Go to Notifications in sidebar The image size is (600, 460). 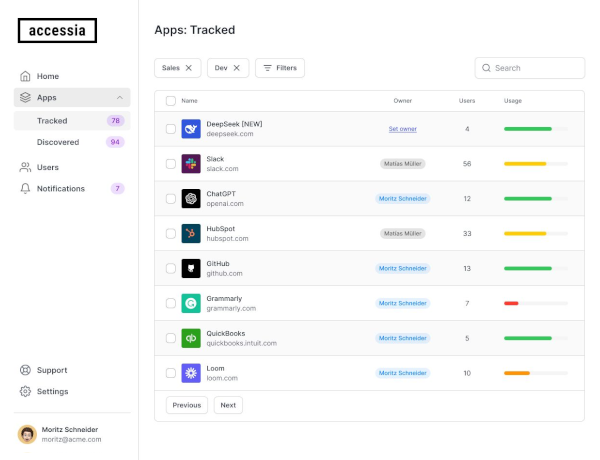pyautogui.click(x=61, y=189)
